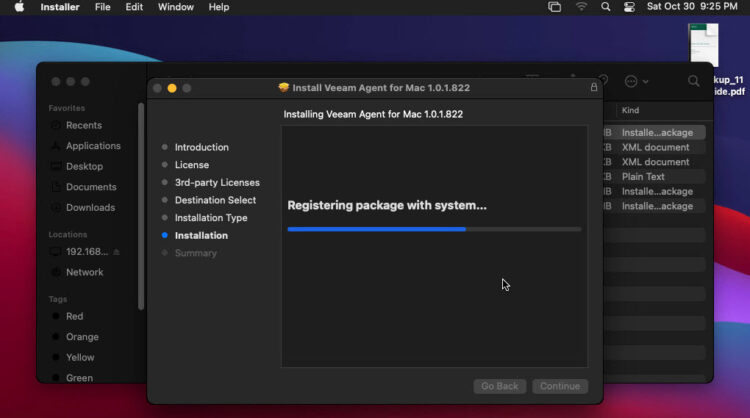Select the Orange tag in Finder sidebar
This screenshot has height=418, width=750.
pyautogui.click(x=82, y=337)
